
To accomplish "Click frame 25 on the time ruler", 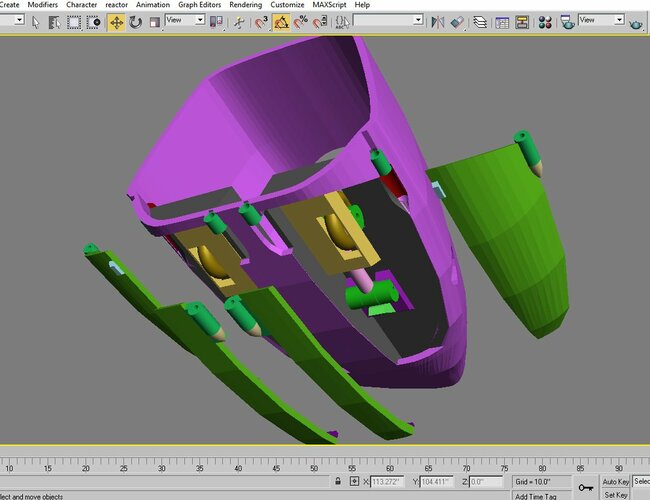I will click(124, 468).
